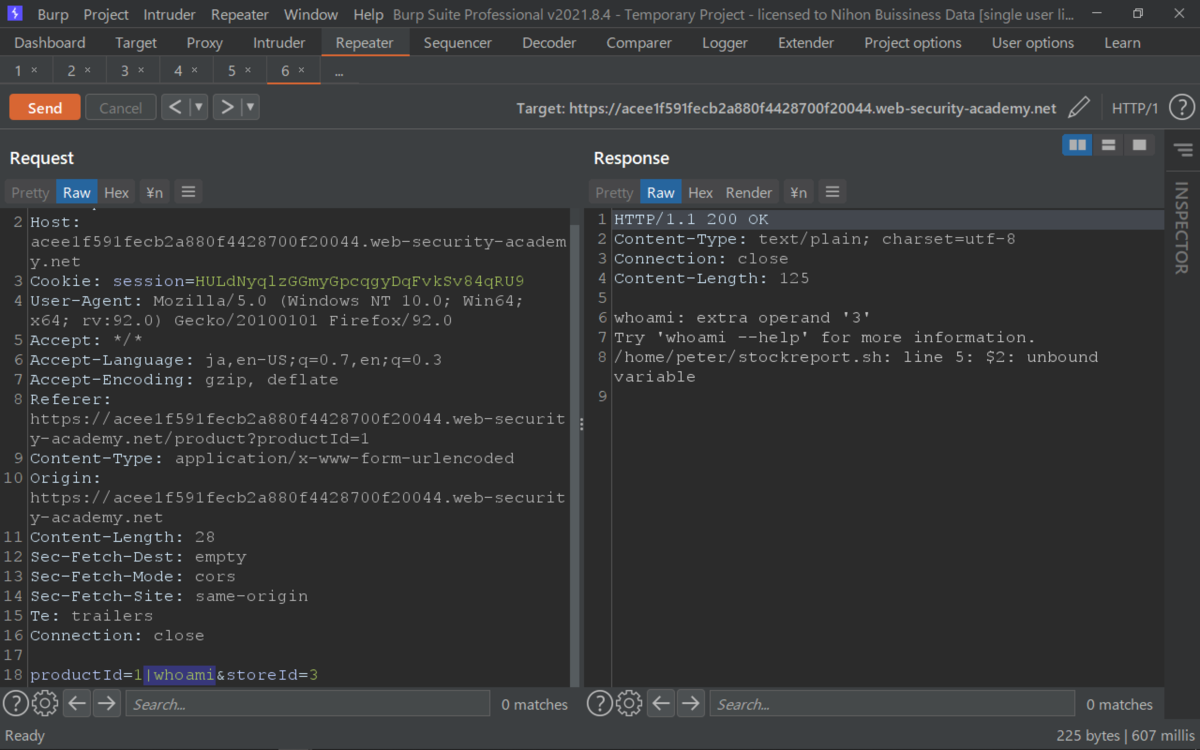The image size is (1200, 750).
Task: Click the Cancel button
Action: tap(121, 108)
